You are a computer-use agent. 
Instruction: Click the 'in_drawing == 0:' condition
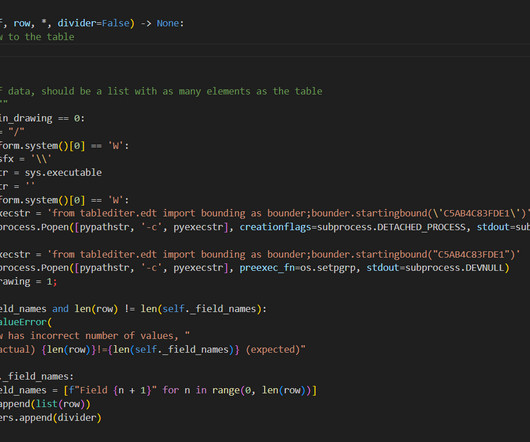coord(42,119)
